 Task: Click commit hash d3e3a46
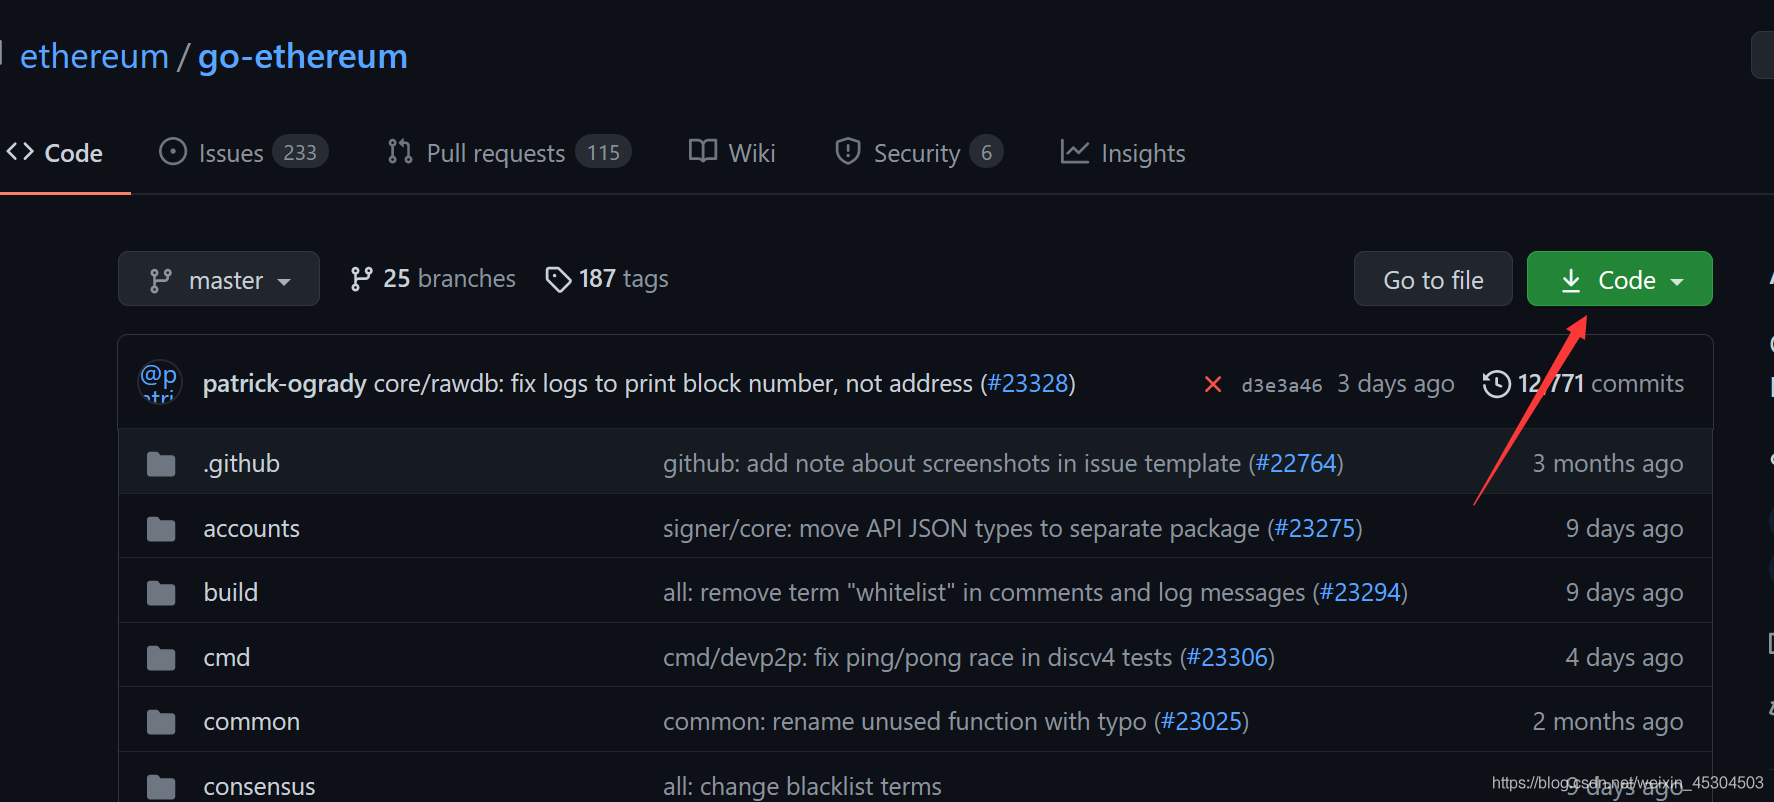(1281, 385)
